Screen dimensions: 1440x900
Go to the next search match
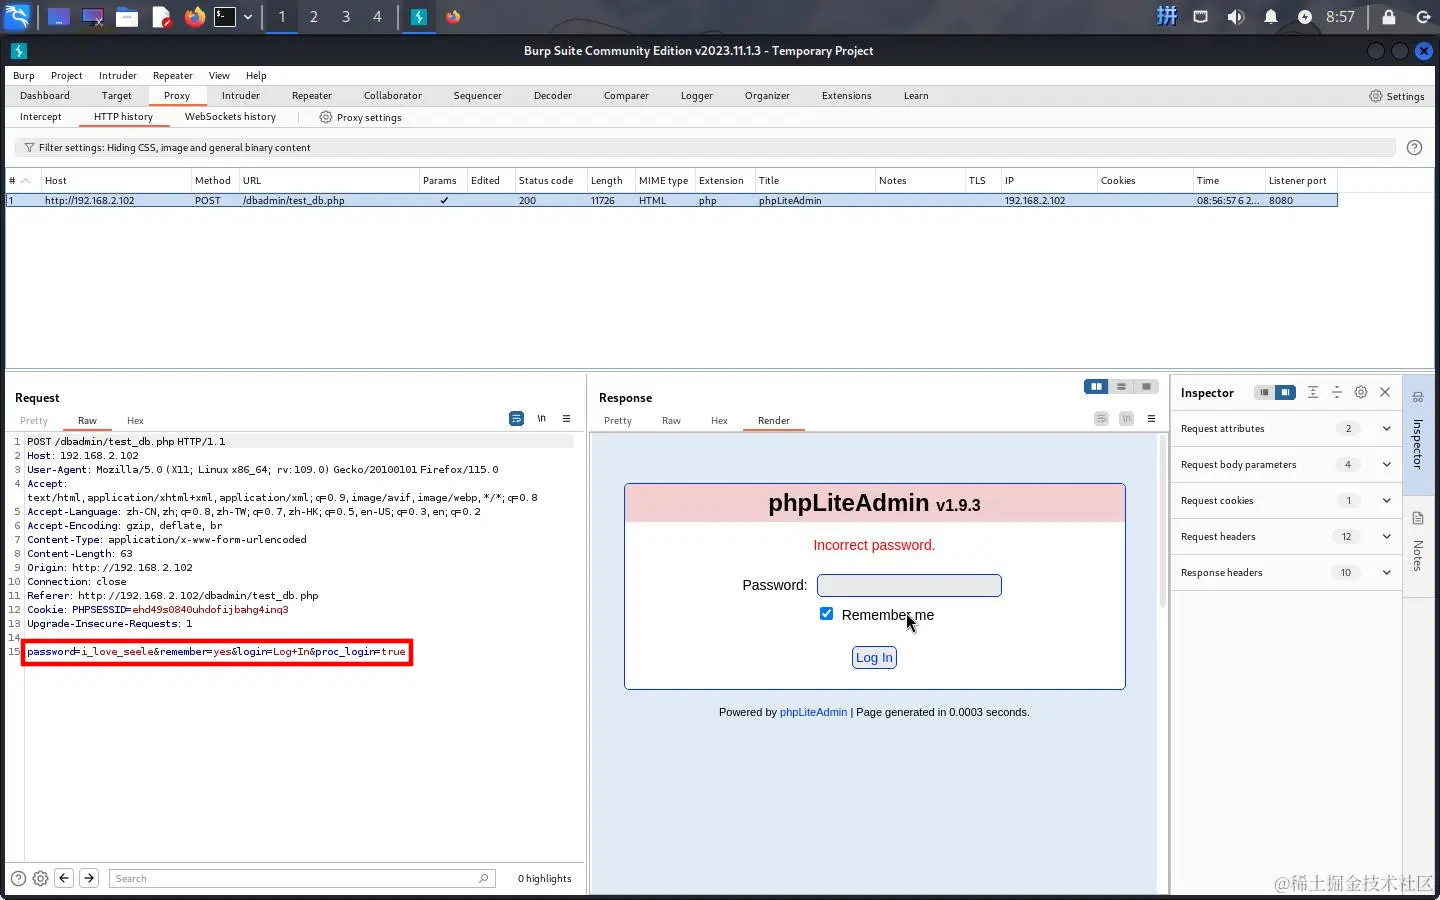point(89,879)
